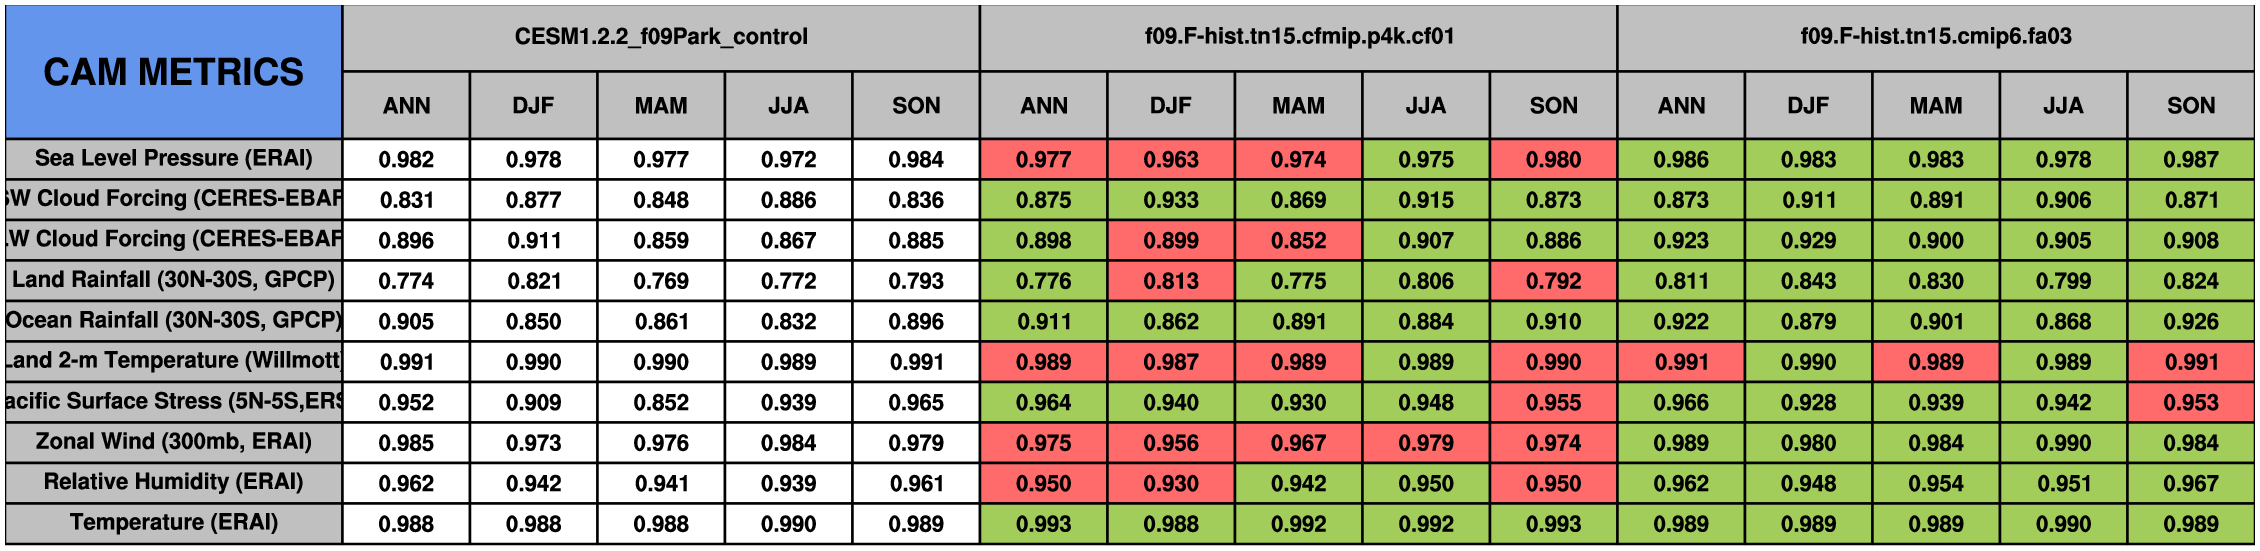Click the Temperature (ERAI) row label
Screen dimensions: 2260x551
(x=173, y=523)
